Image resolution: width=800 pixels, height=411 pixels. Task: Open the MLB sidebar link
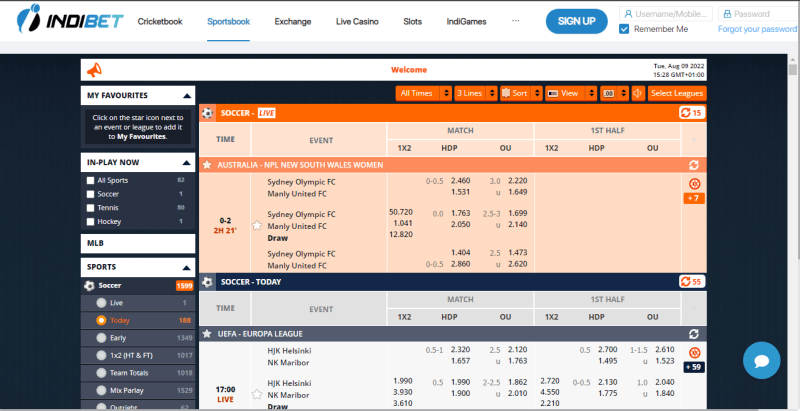tap(138, 243)
